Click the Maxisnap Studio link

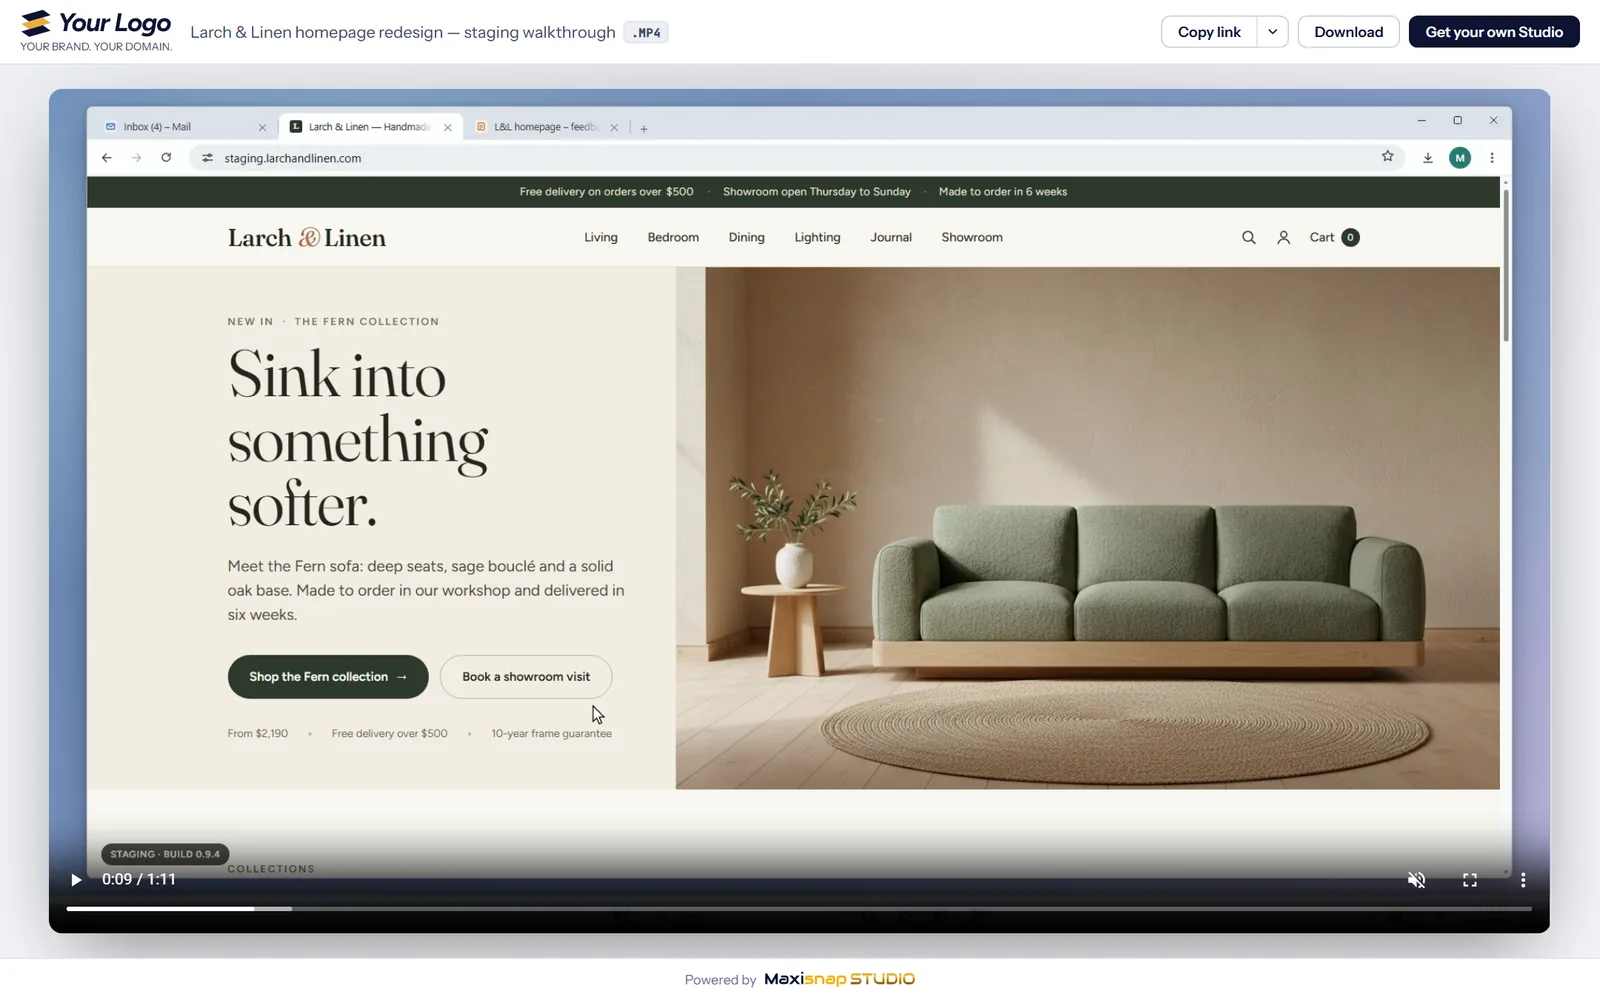pyautogui.click(x=839, y=979)
